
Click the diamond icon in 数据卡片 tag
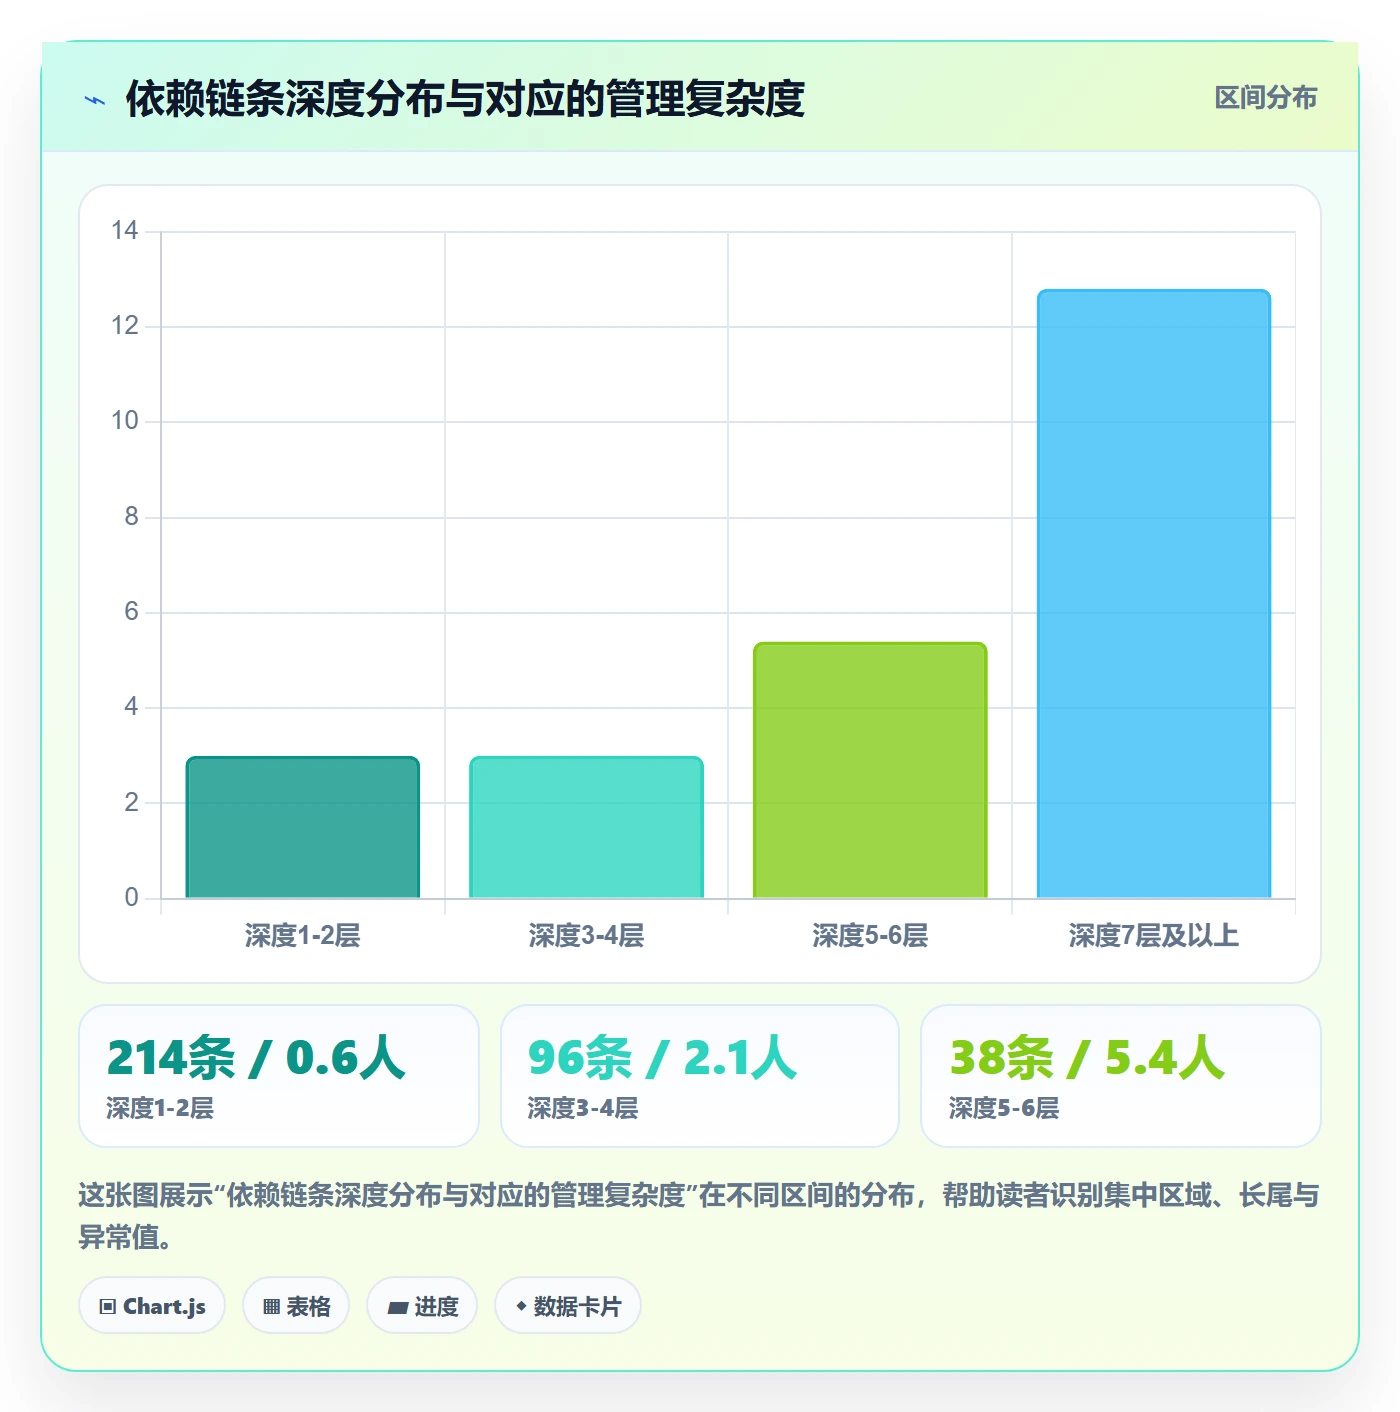[x=521, y=1306]
